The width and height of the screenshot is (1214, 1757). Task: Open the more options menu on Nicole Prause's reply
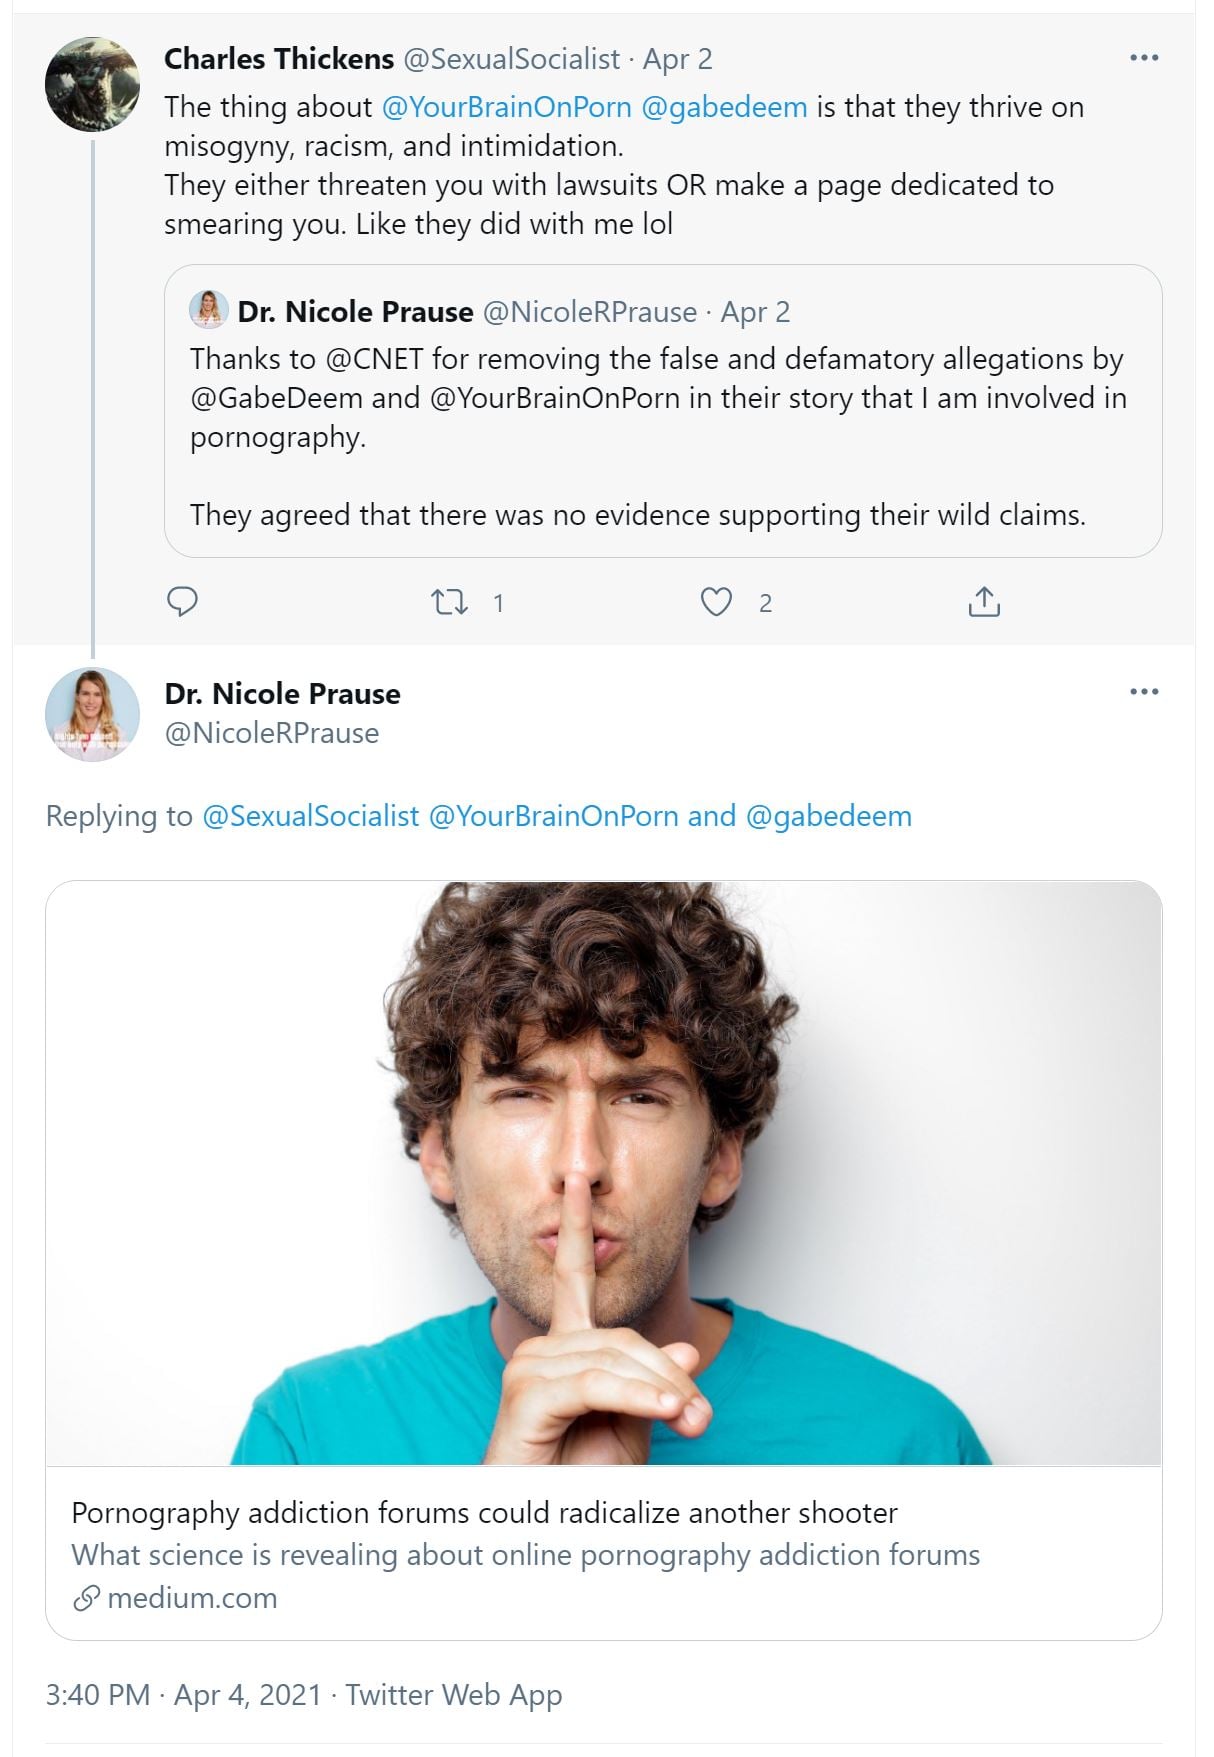[x=1143, y=692]
